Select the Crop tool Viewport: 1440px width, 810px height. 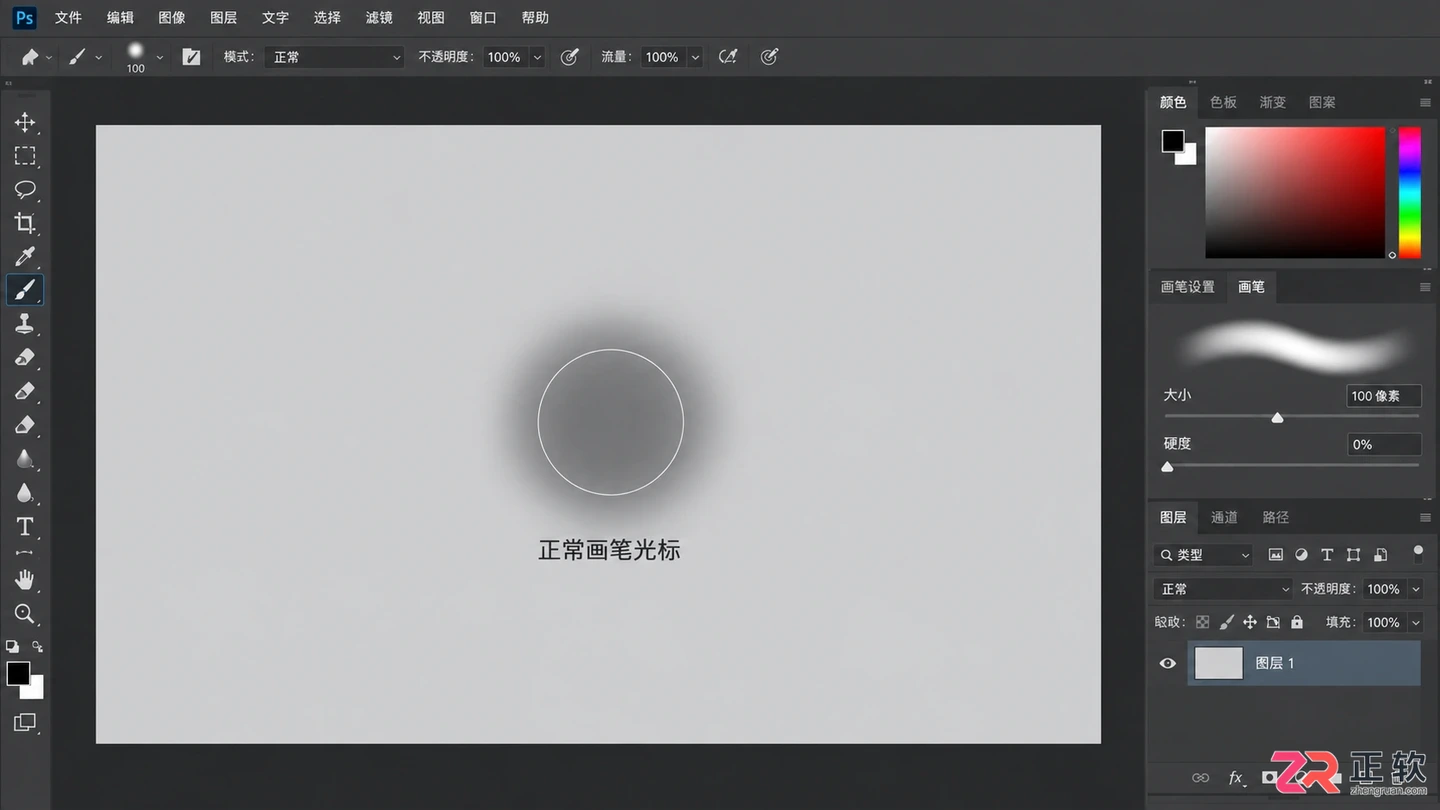pyautogui.click(x=25, y=223)
